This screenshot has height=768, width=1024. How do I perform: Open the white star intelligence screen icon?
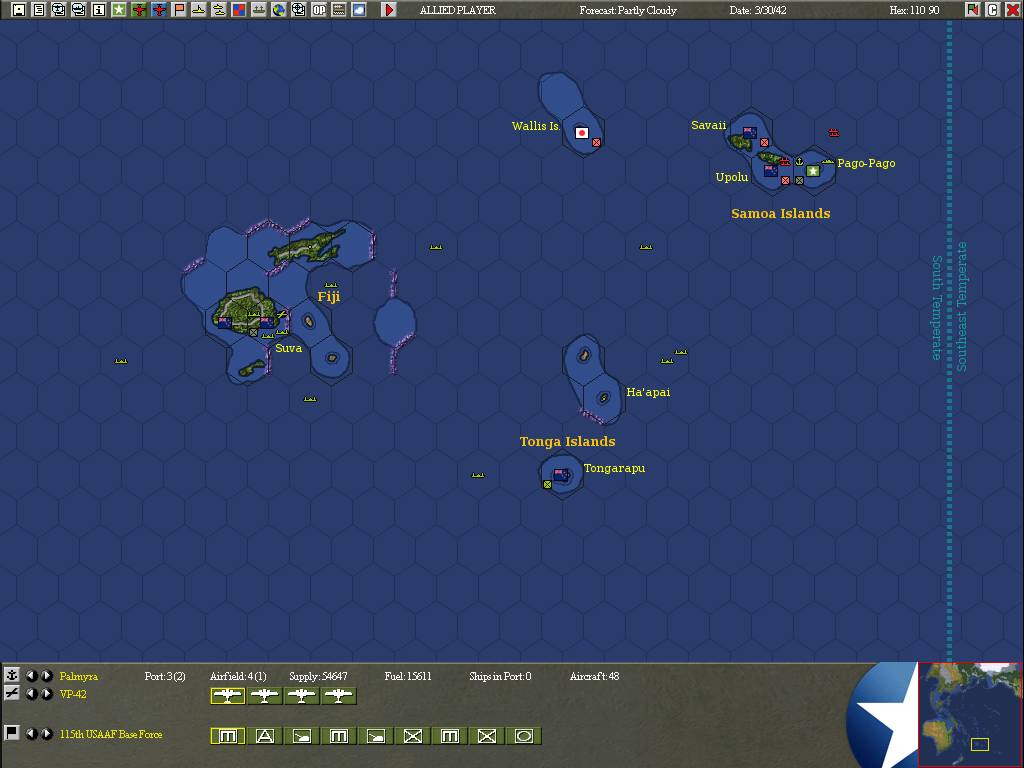click(118, 10)
